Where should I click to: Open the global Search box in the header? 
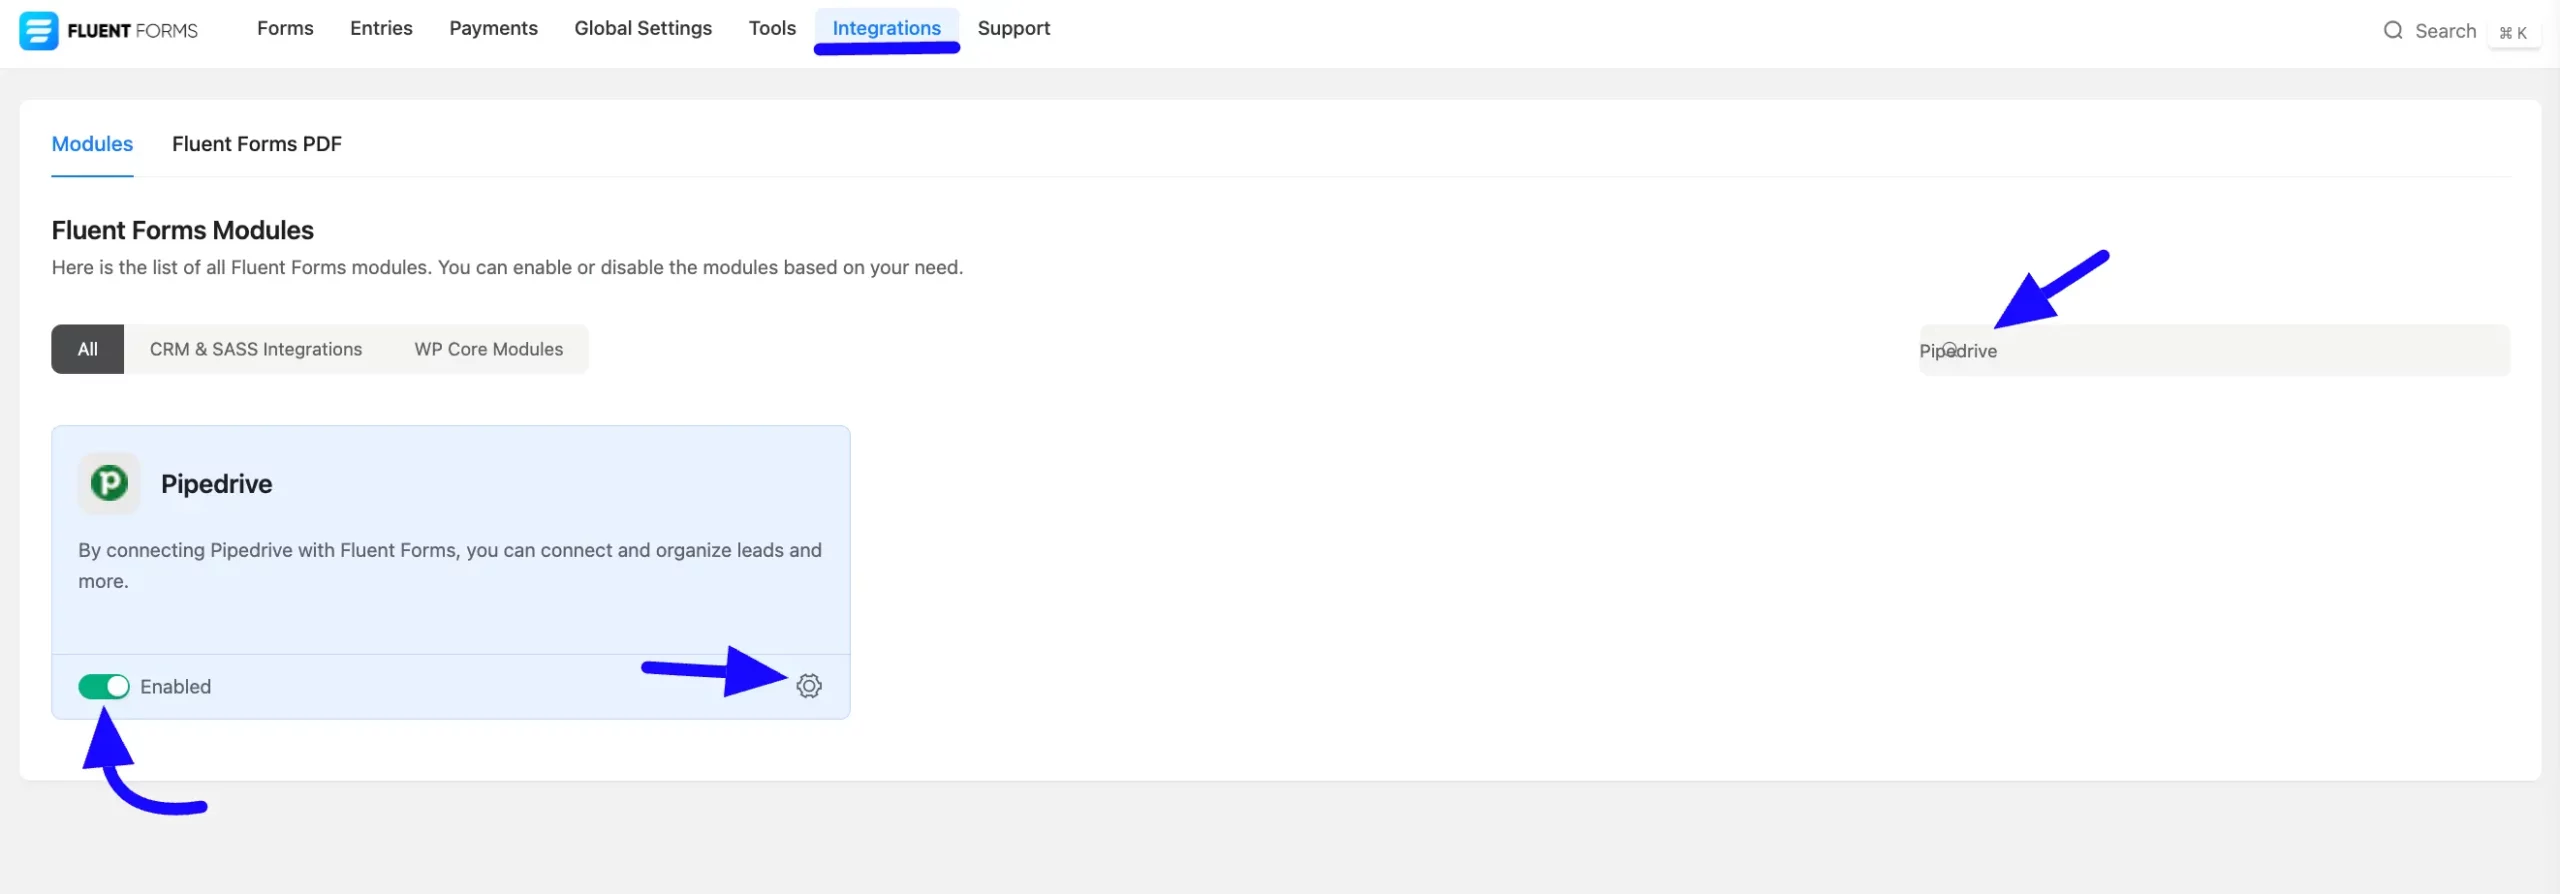coord(2445,31)
